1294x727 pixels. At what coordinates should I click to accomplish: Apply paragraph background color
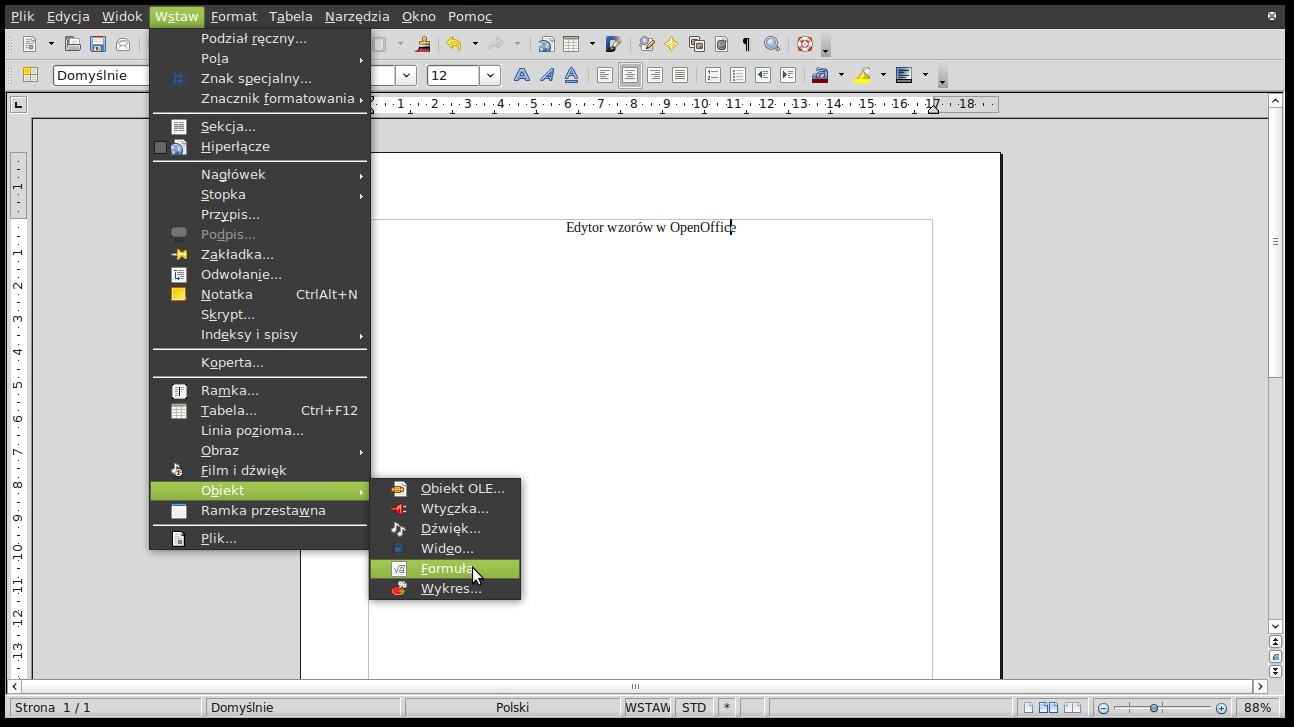(904, 75)
